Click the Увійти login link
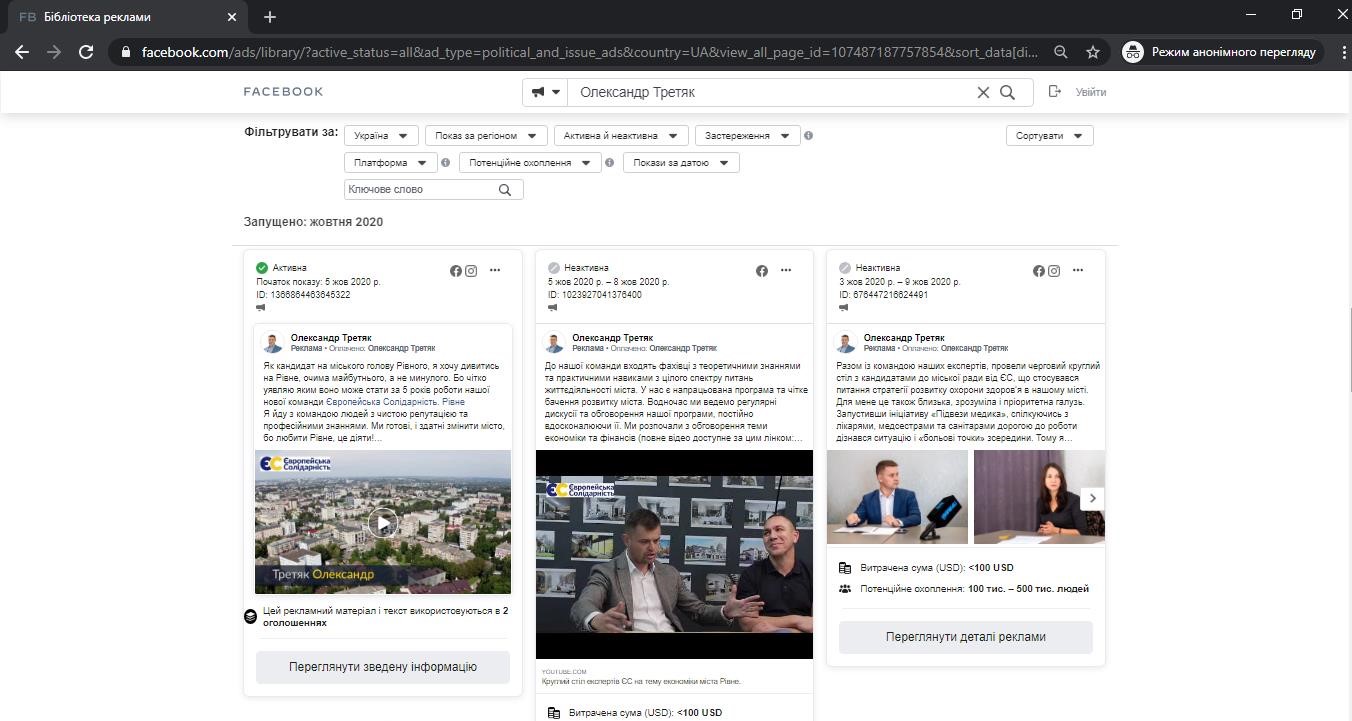This screenshot has height=721, width=1352. (x=1091, y=92)
